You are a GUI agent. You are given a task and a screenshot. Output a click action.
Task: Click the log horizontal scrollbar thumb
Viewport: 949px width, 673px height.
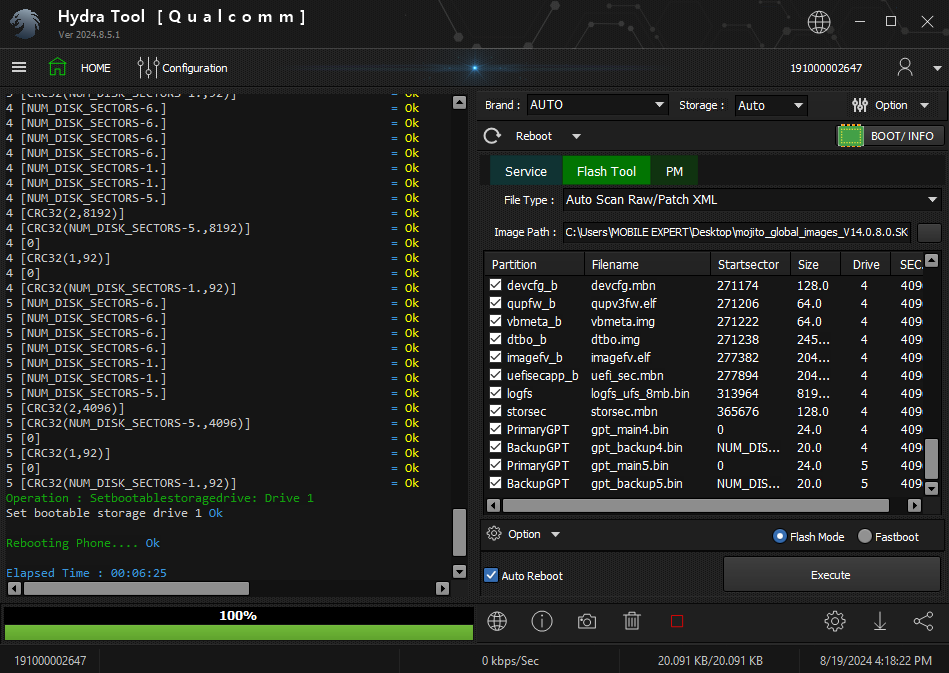pos(136,588)
